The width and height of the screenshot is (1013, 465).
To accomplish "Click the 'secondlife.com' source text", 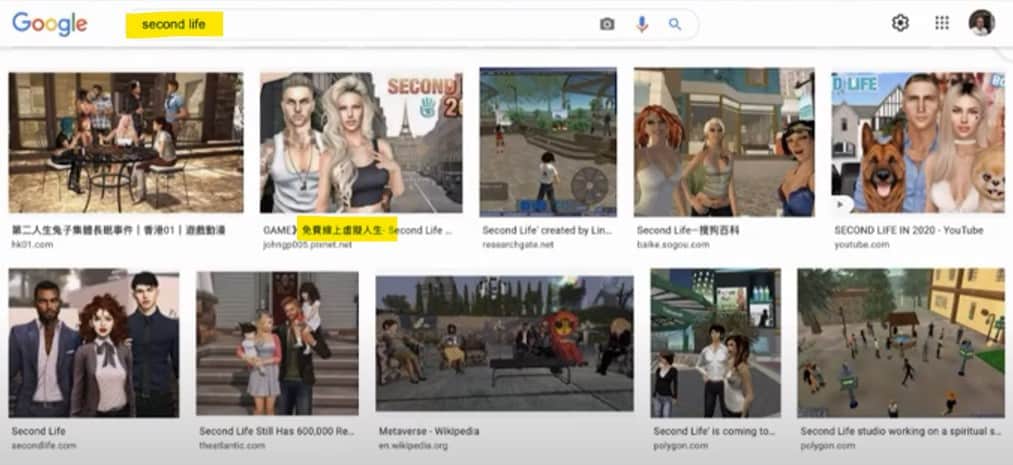I will (44, 446).
